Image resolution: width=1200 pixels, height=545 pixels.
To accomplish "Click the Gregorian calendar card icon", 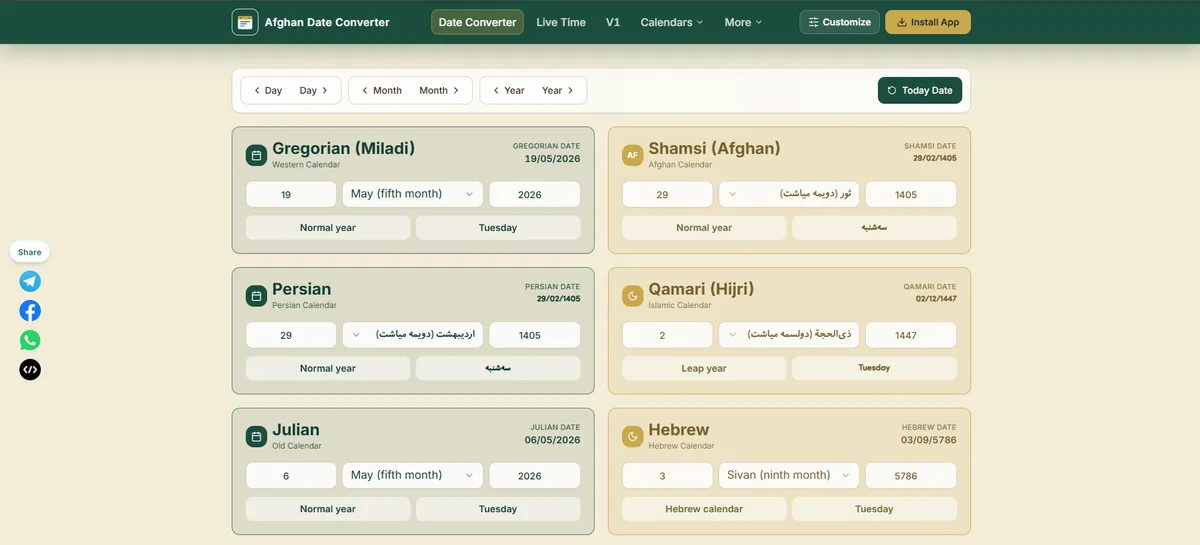I will click(256, 155).
